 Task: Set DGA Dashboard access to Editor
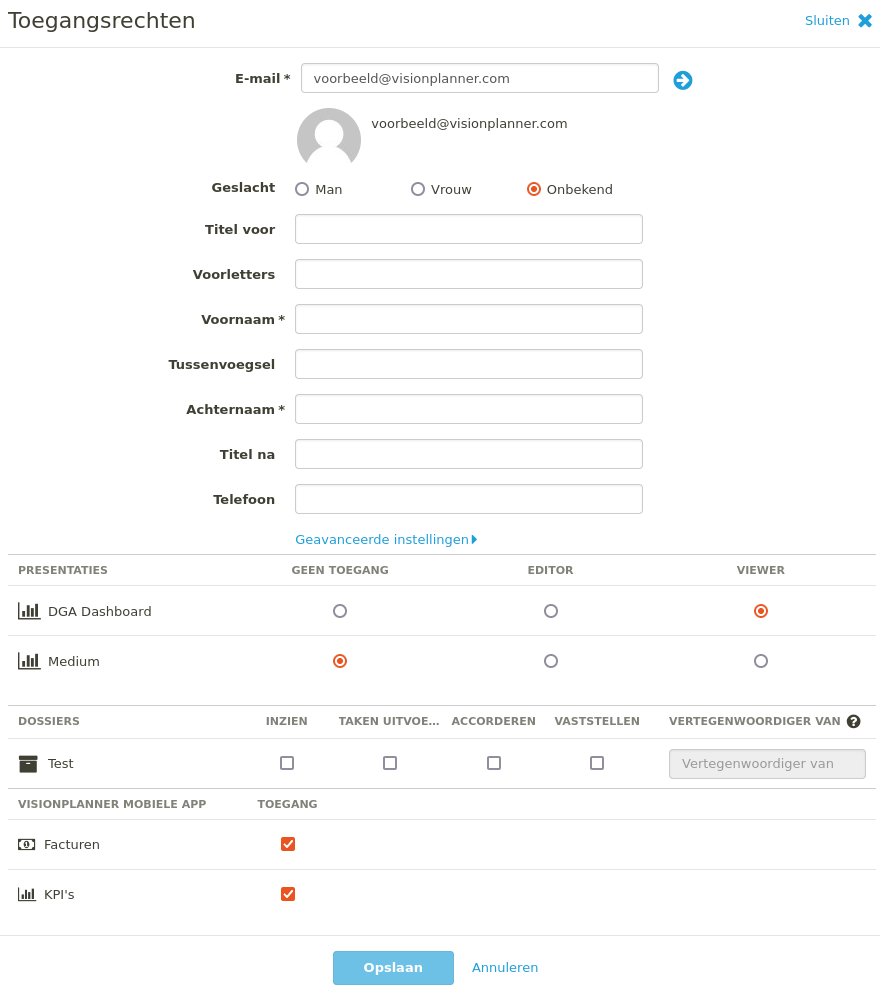point(551,611)
